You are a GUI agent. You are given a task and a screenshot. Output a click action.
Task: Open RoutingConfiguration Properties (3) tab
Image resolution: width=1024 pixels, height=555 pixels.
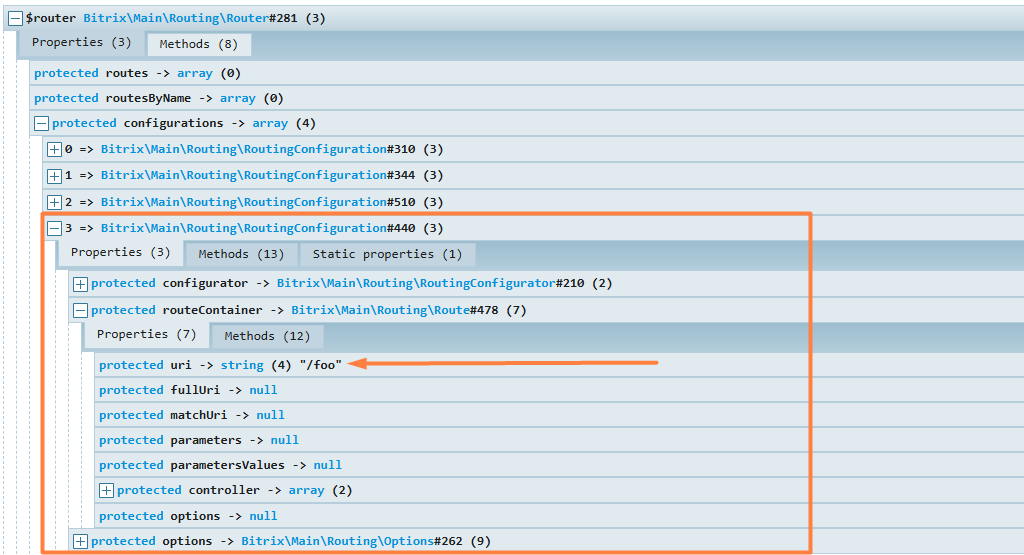pos(120,253)
